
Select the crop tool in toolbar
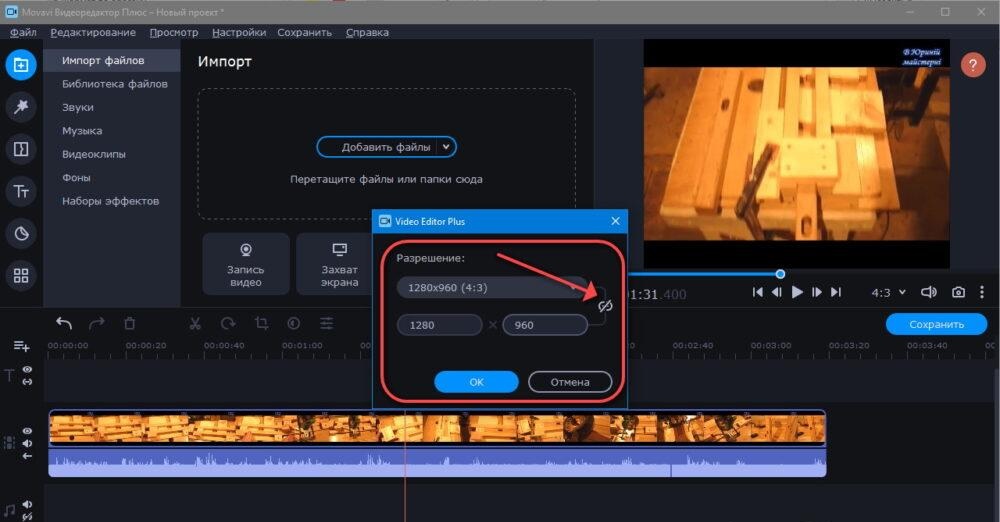[261, 323]
